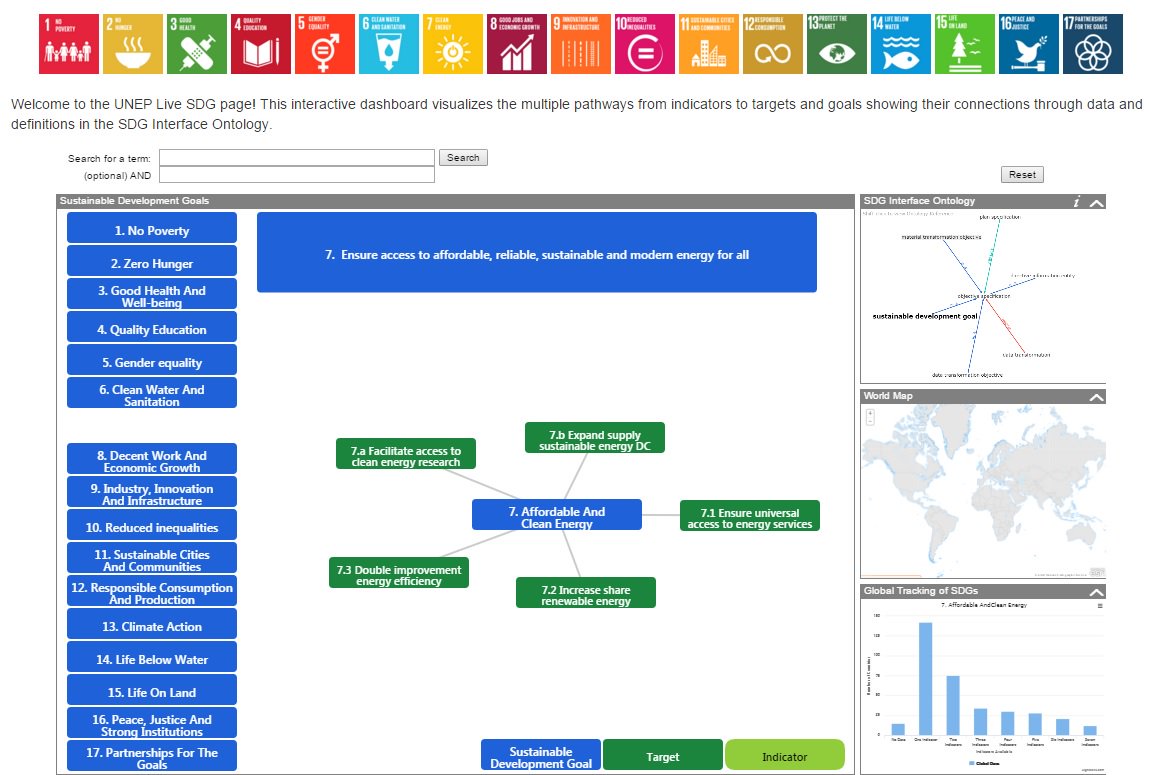
Task: Click the tallest One Indicator bar in chart
Action: 926,678
